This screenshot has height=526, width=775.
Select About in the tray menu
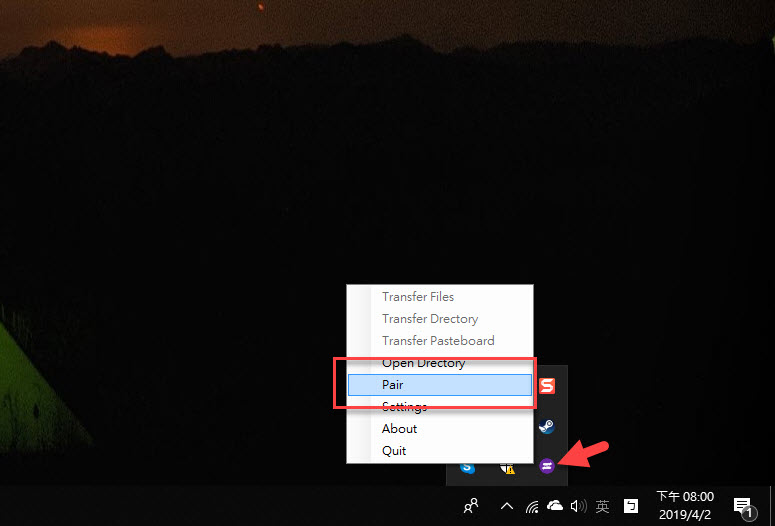point(439,429)
